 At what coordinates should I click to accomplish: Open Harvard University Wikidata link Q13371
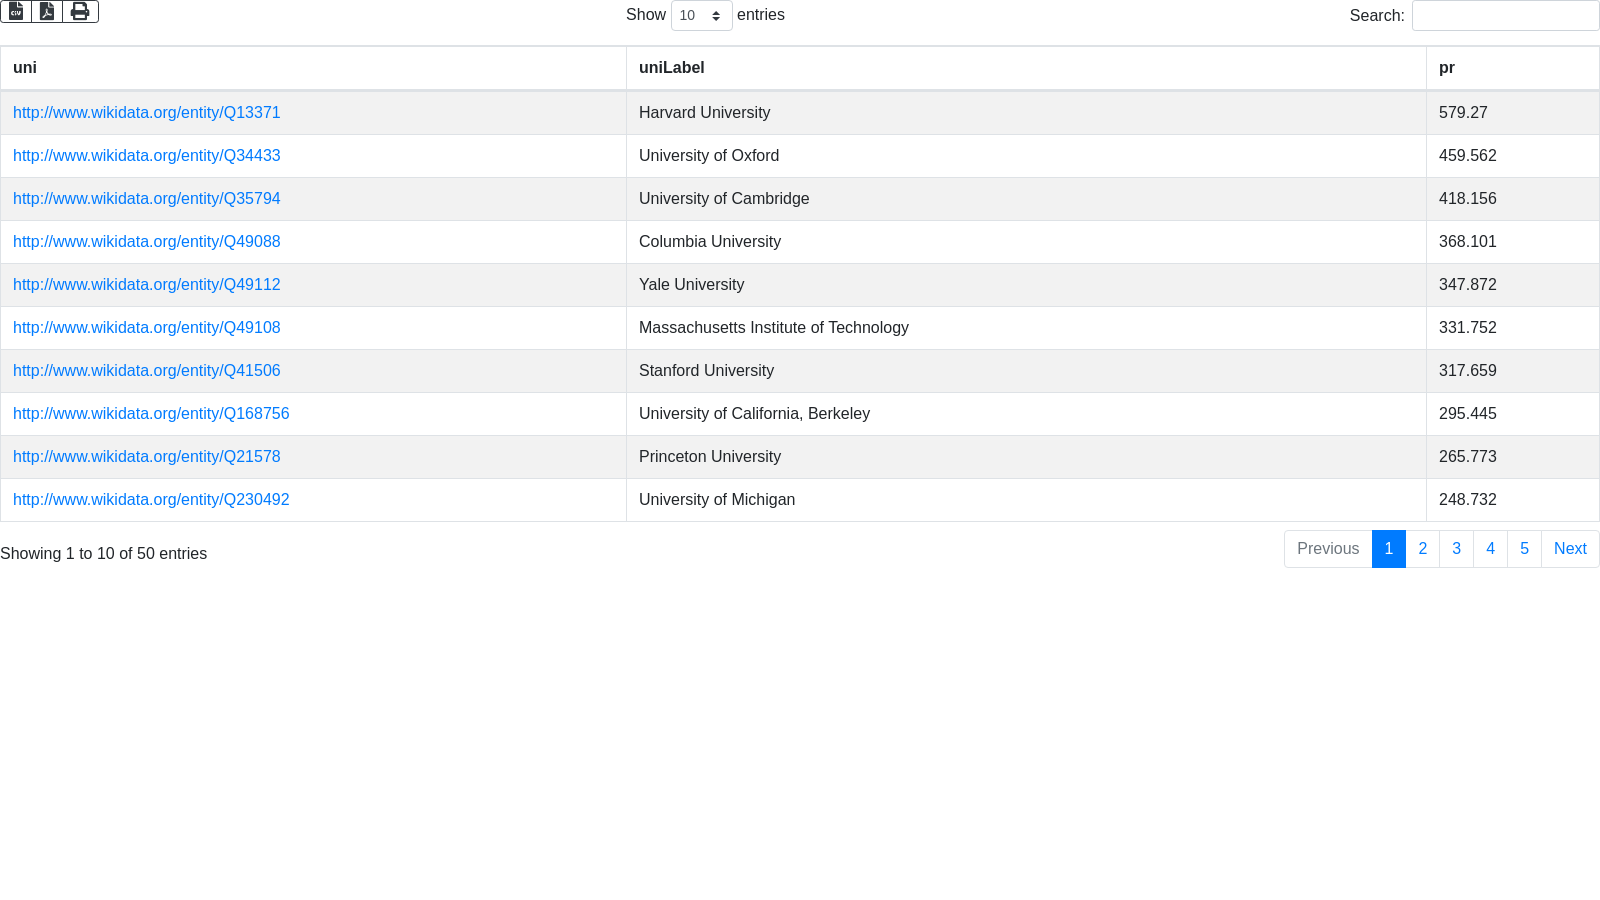point(146,113)
